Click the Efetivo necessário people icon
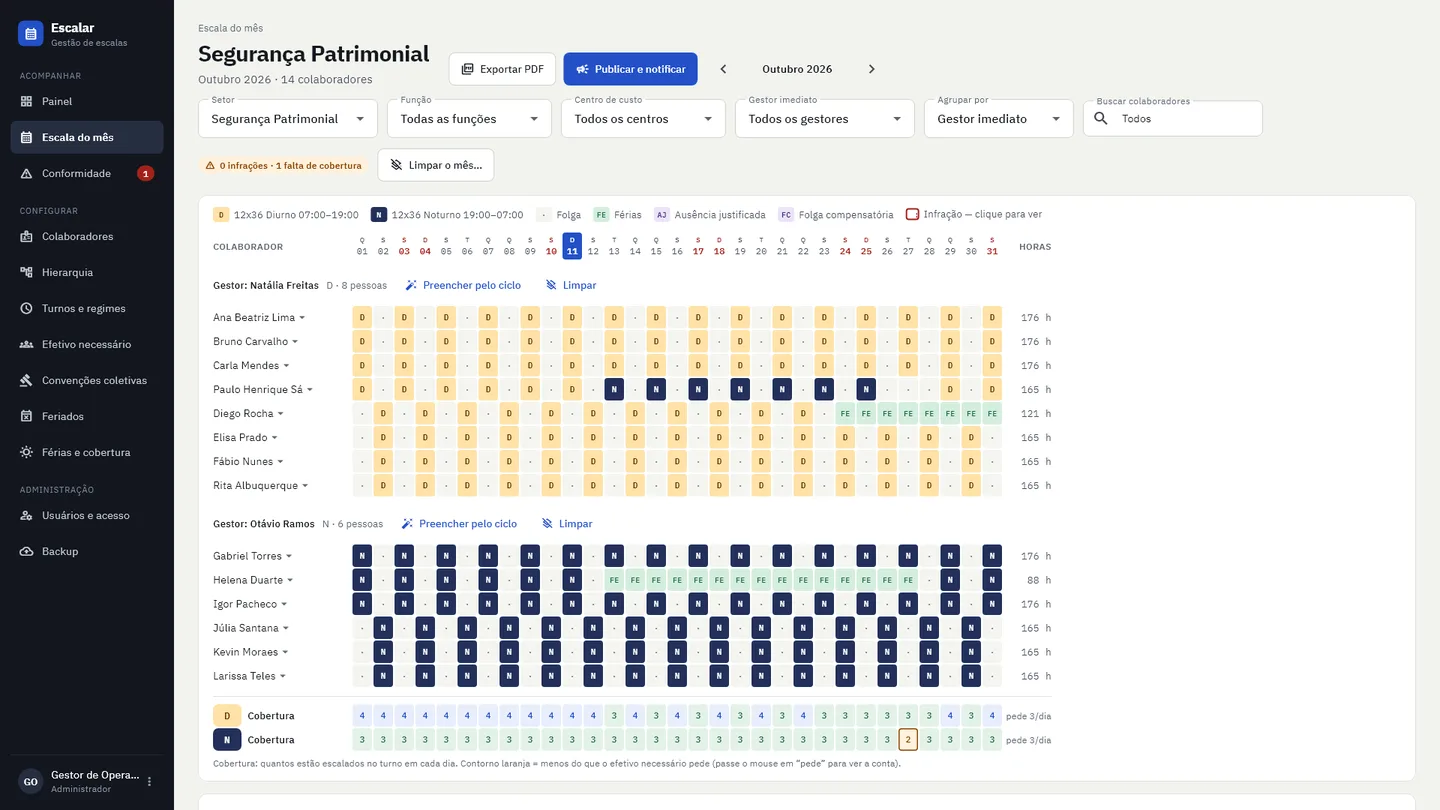Image resolution: width=1440 pixels, height=810 pixels. point(26,344)
